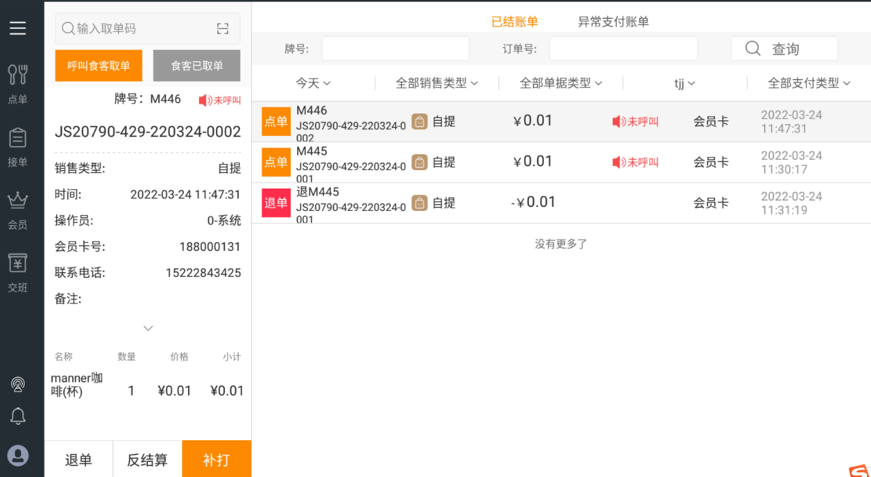
Task: Switch to the 已结账单 tab
Action: point(515,22)
